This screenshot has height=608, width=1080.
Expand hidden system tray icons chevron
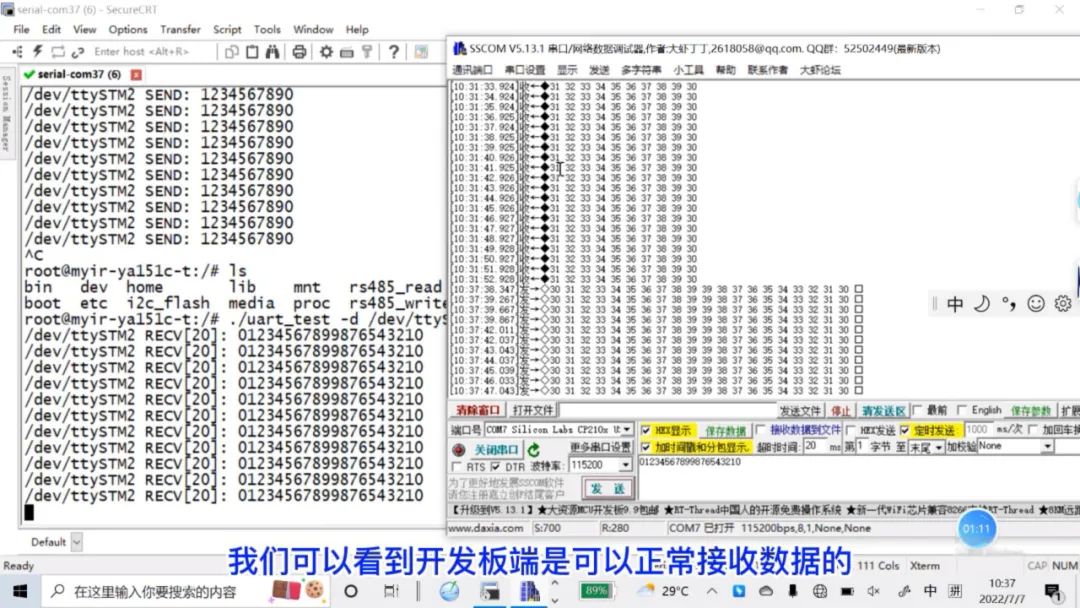point(712,591)
